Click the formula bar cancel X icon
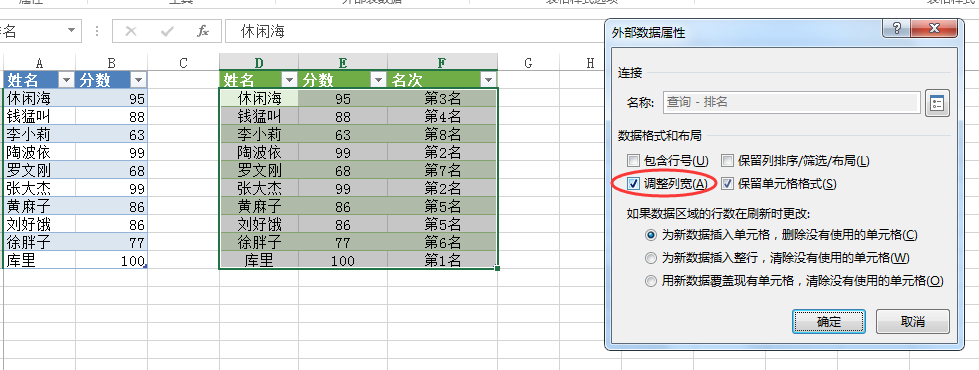 pos(130,31)
